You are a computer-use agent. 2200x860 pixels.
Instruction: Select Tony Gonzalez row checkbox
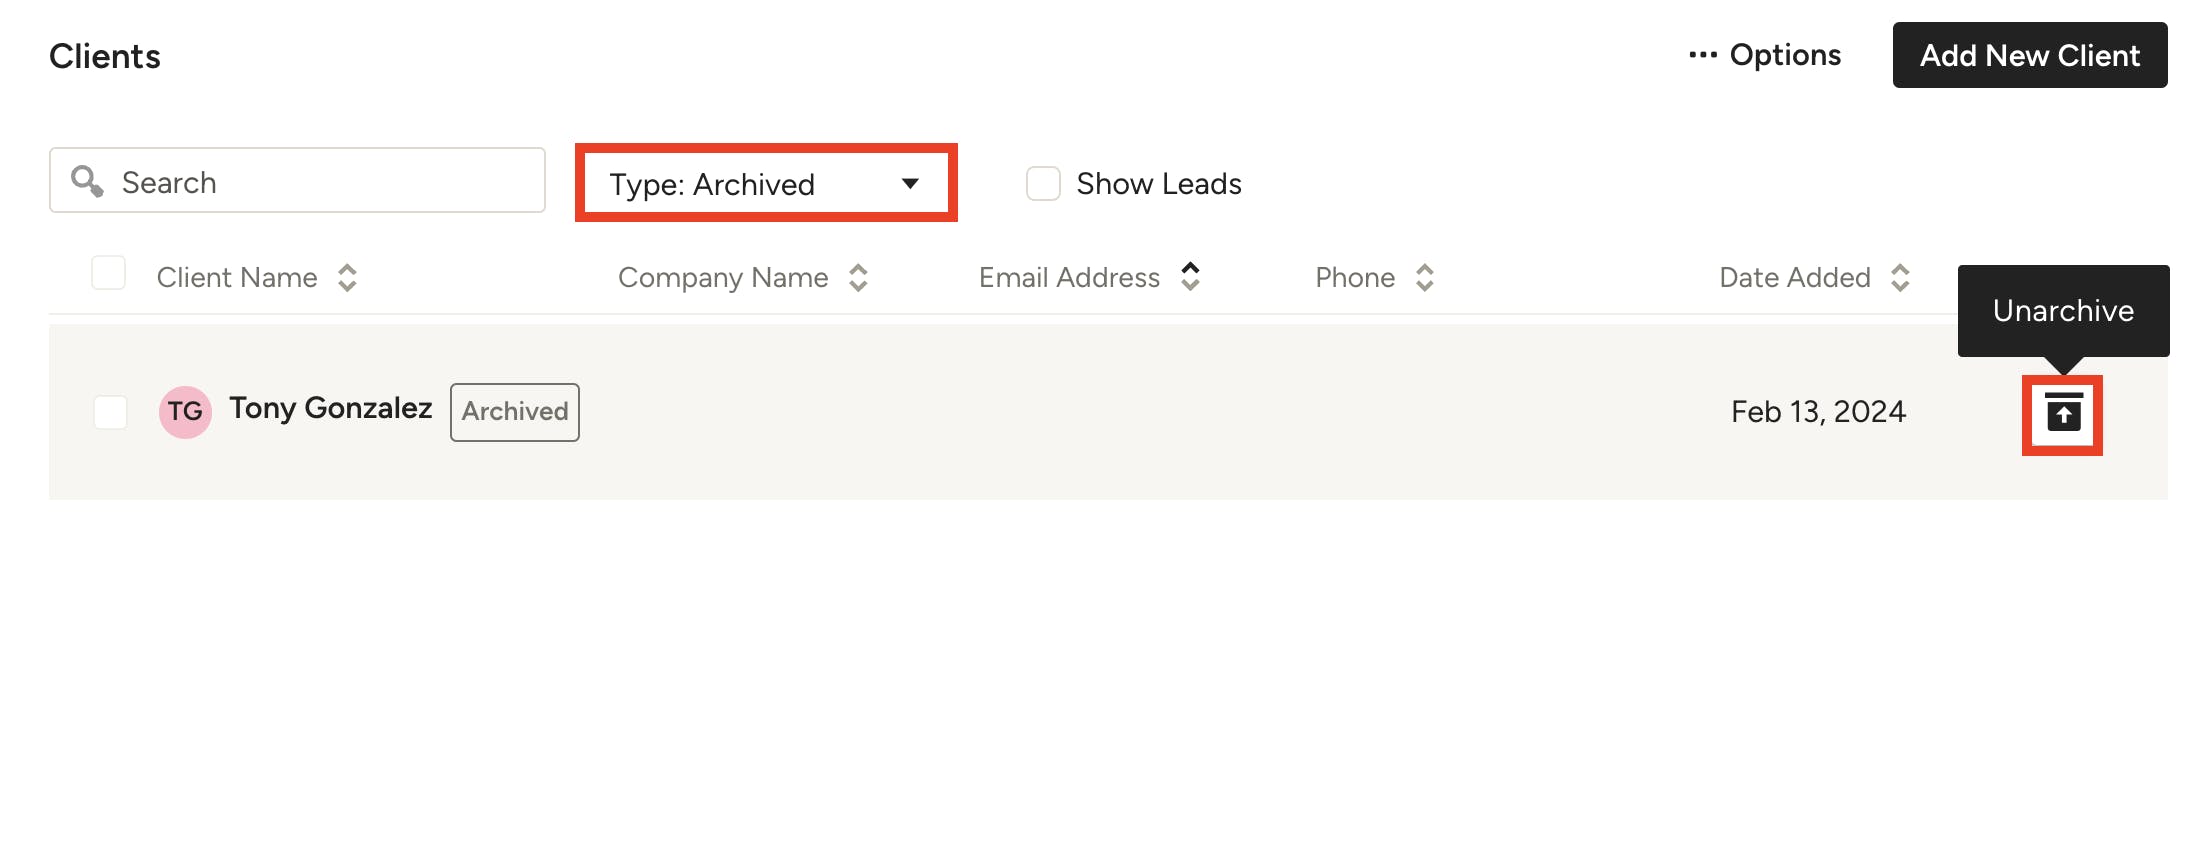[x=110, y=412]
